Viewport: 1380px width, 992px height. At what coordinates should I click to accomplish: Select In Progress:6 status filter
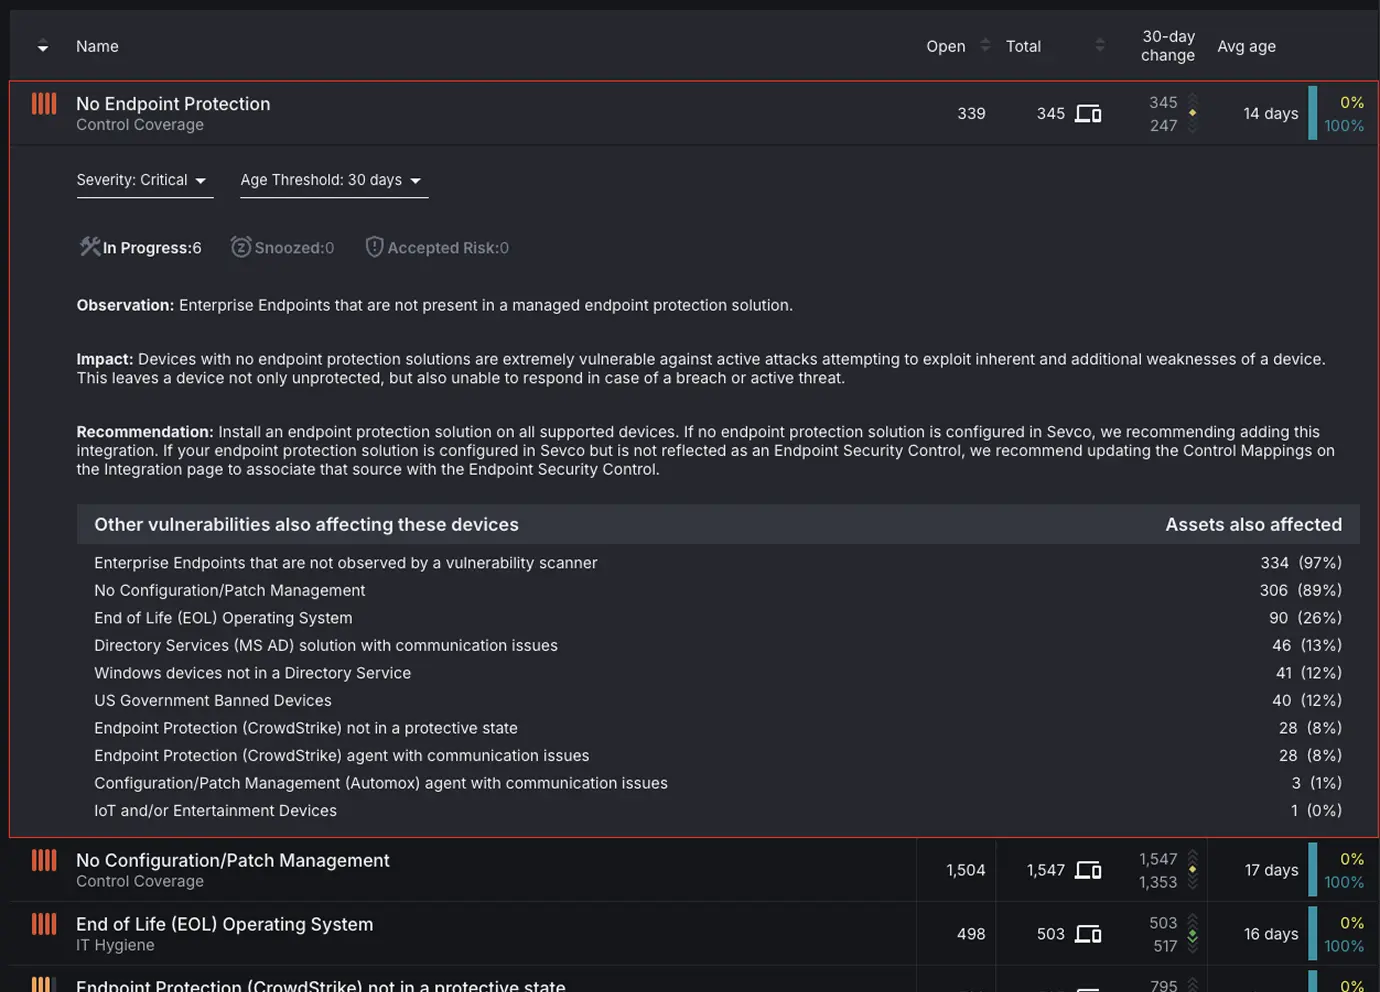(x=140, y=247)
